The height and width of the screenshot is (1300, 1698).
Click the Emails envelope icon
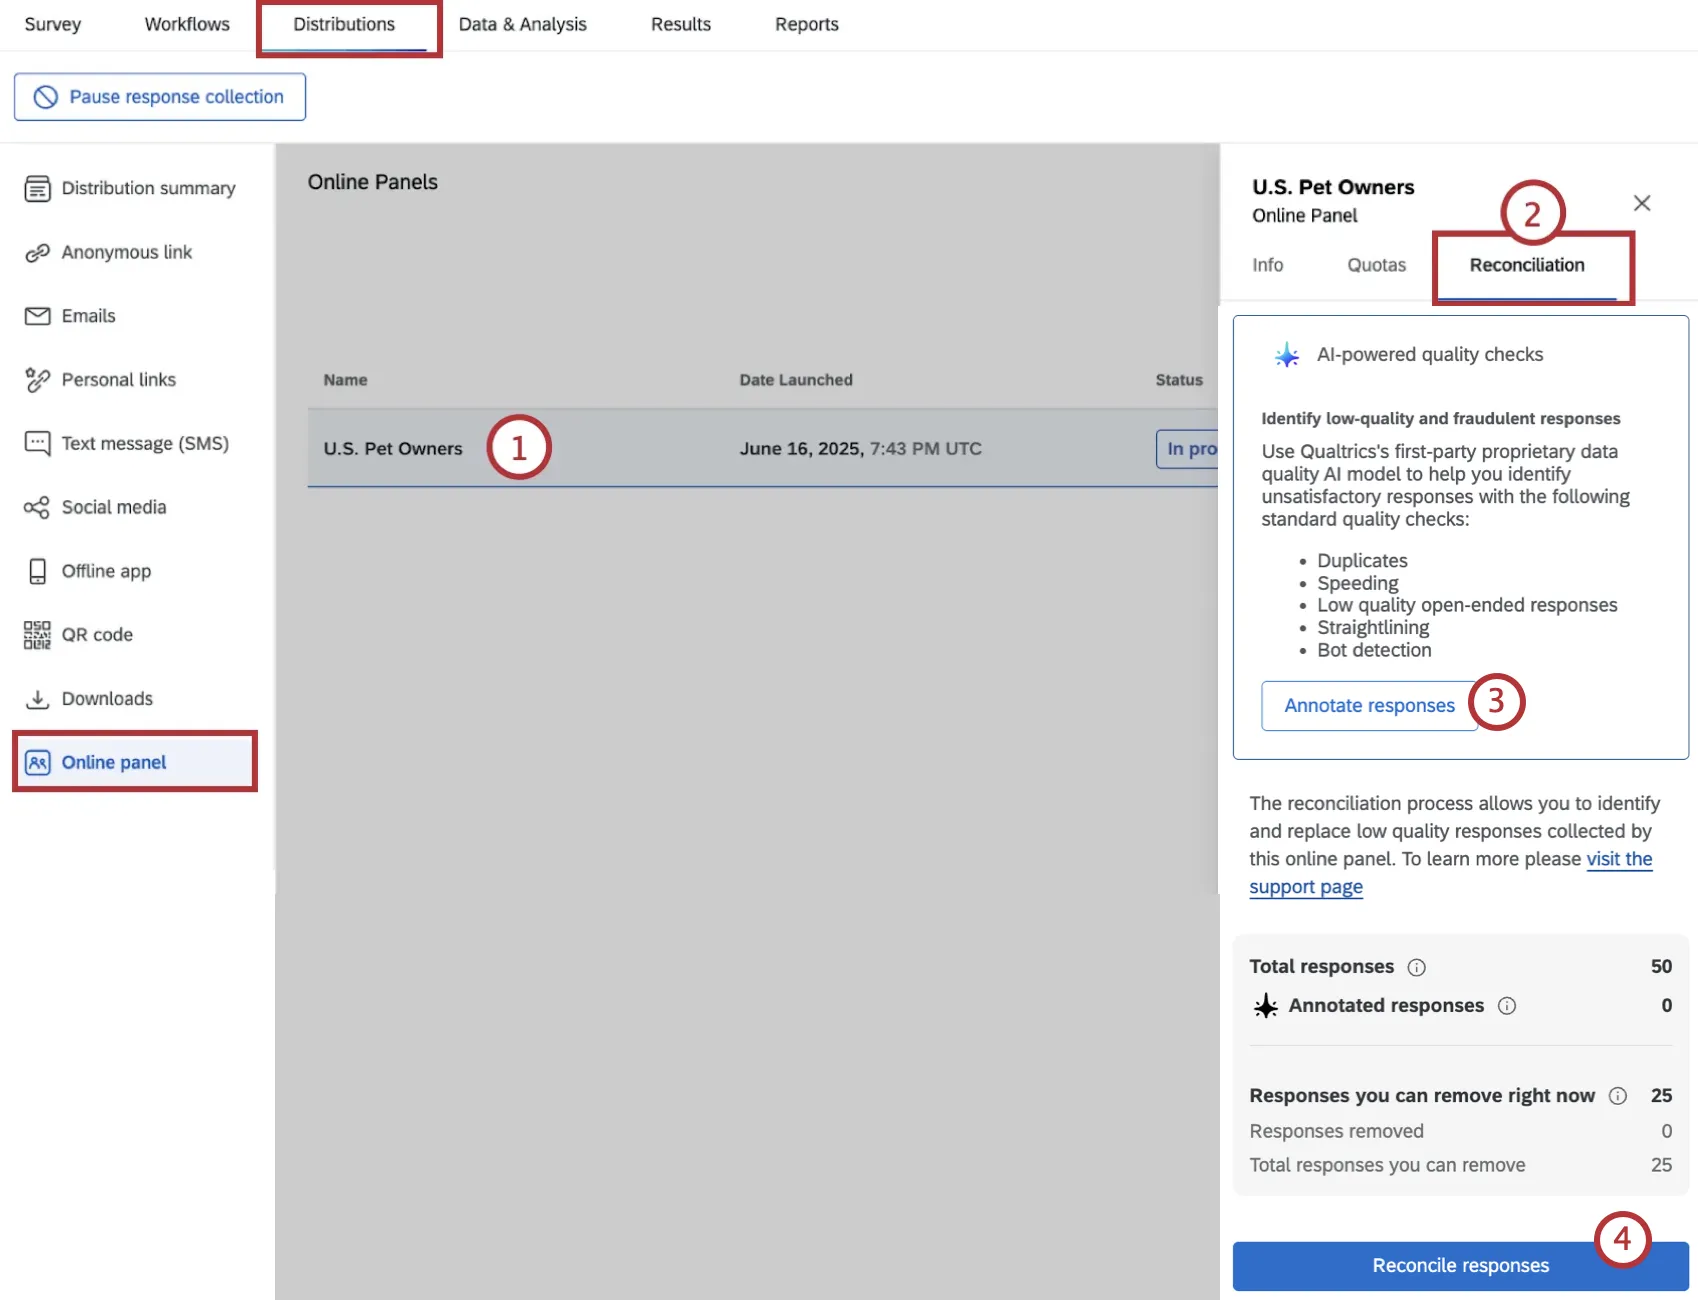37,316
